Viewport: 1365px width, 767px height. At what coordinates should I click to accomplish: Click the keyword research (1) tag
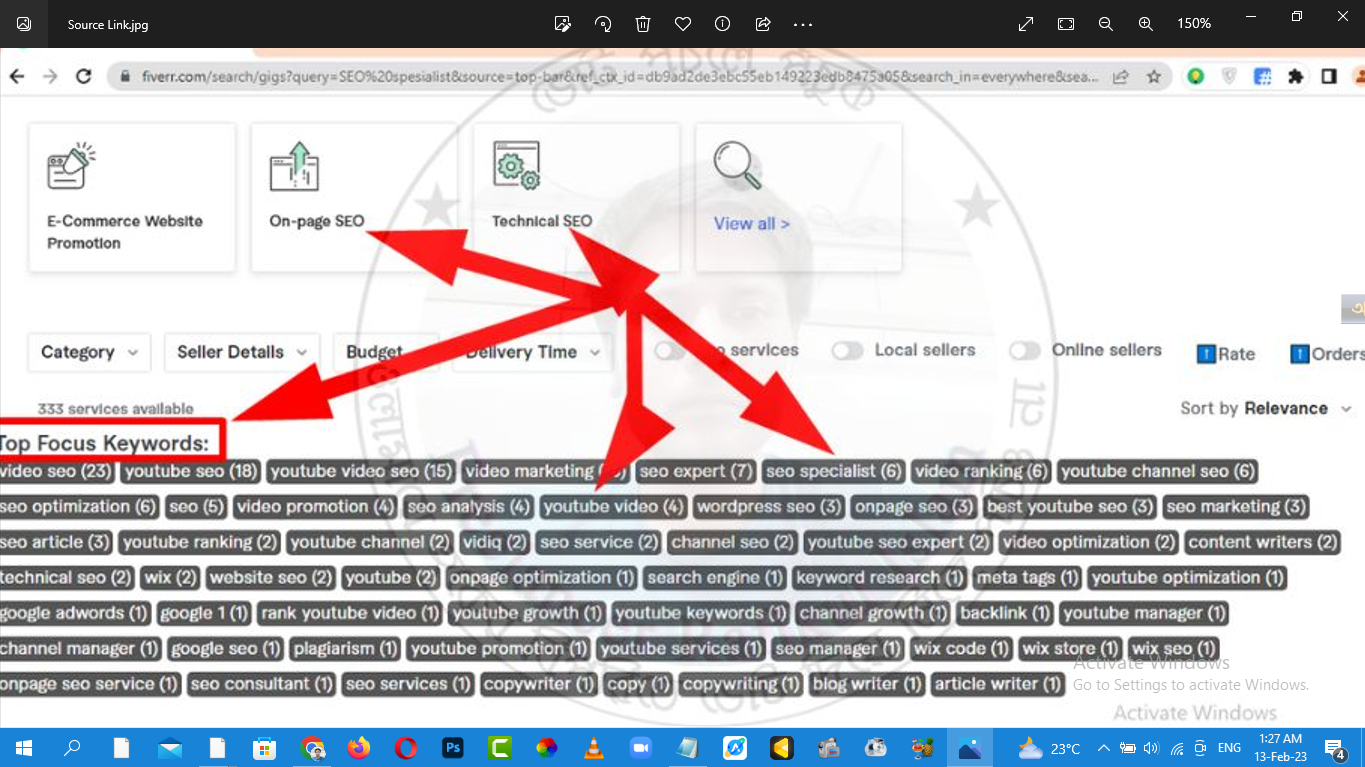[x=879, y=578]
